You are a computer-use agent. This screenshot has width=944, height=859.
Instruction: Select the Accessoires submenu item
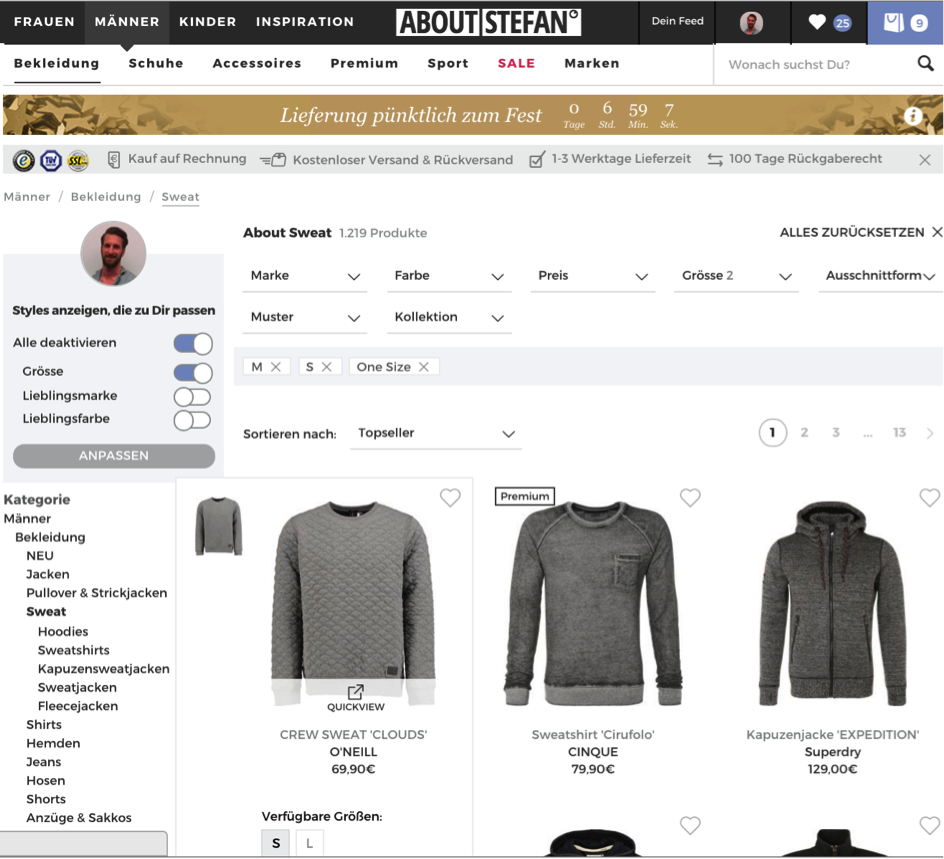click(256, 63)
